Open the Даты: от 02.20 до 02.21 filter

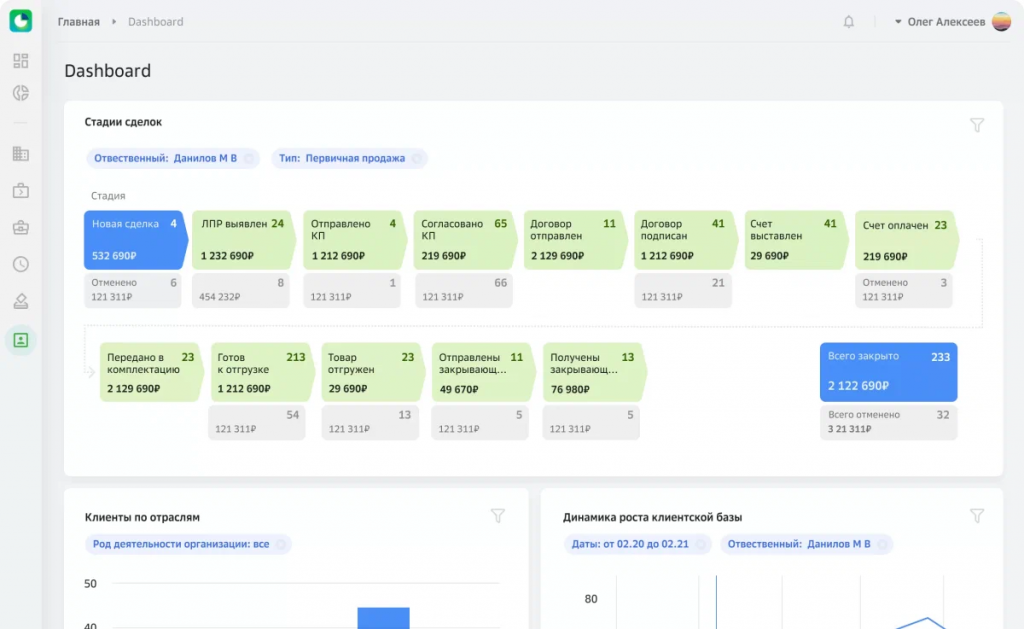pos(630,544)
